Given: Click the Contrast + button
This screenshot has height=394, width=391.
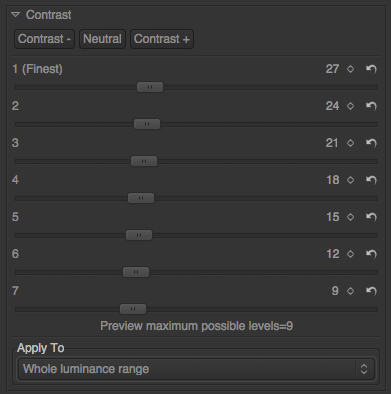Looking at the screenshot, I should coord(162,39).
